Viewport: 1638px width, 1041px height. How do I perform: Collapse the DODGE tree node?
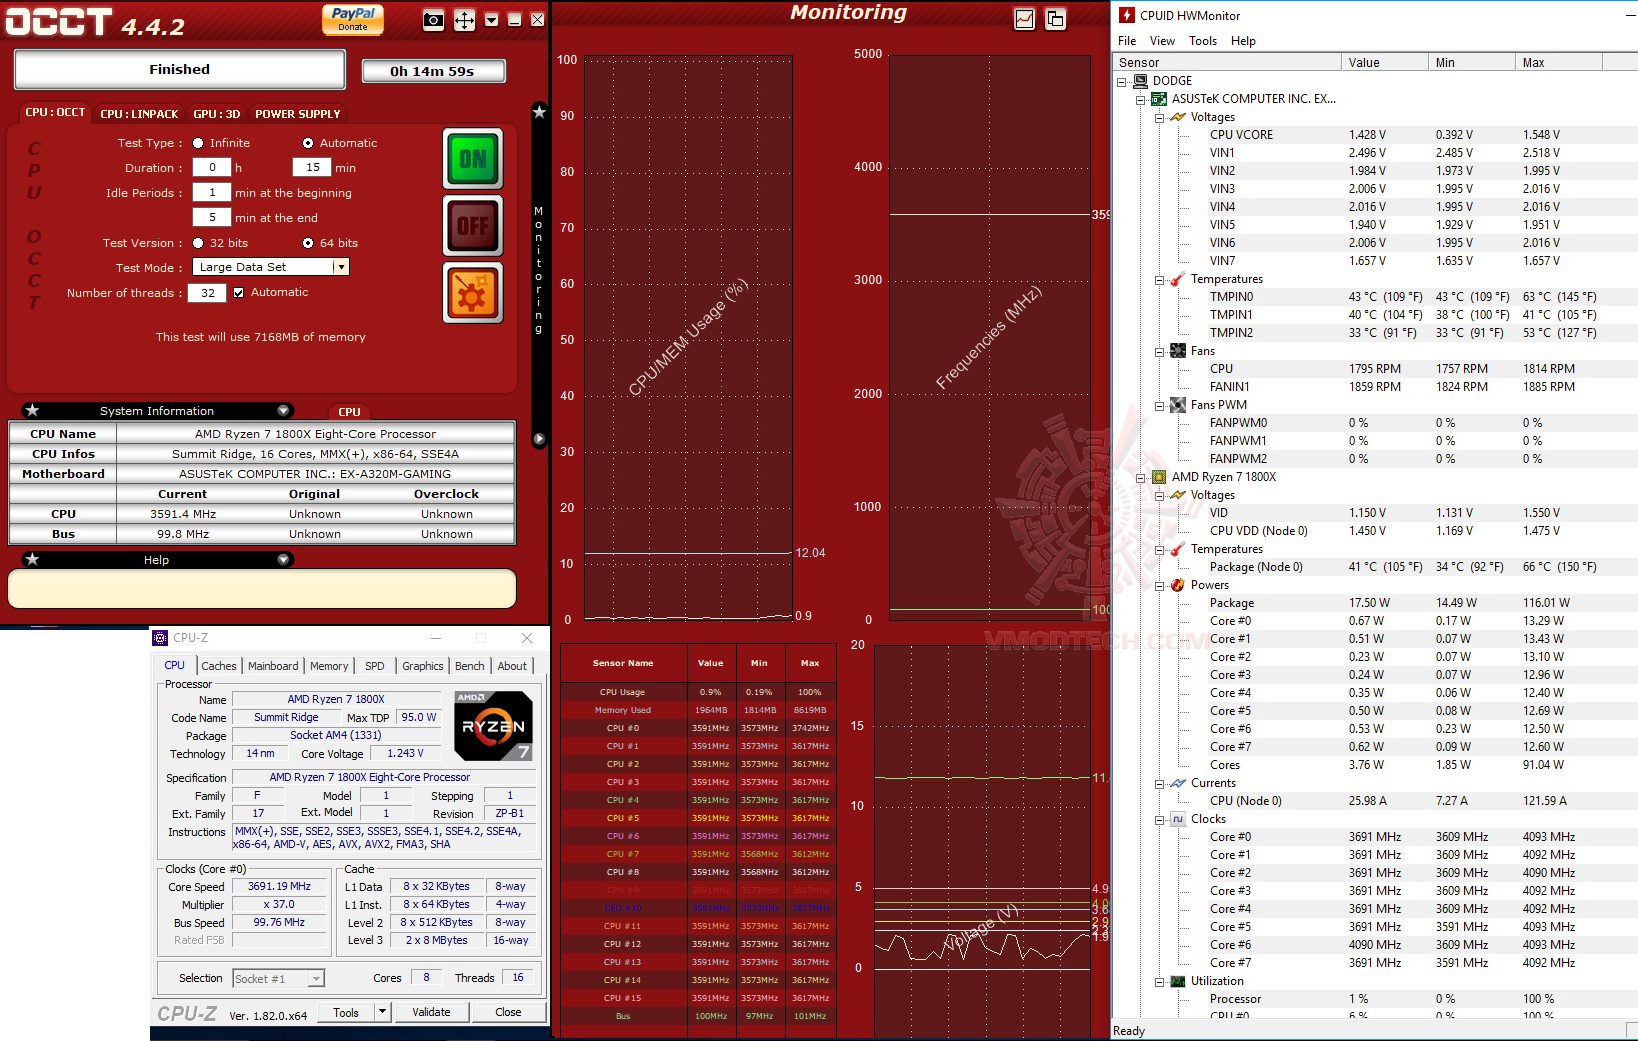click(x=1122, y=82)
